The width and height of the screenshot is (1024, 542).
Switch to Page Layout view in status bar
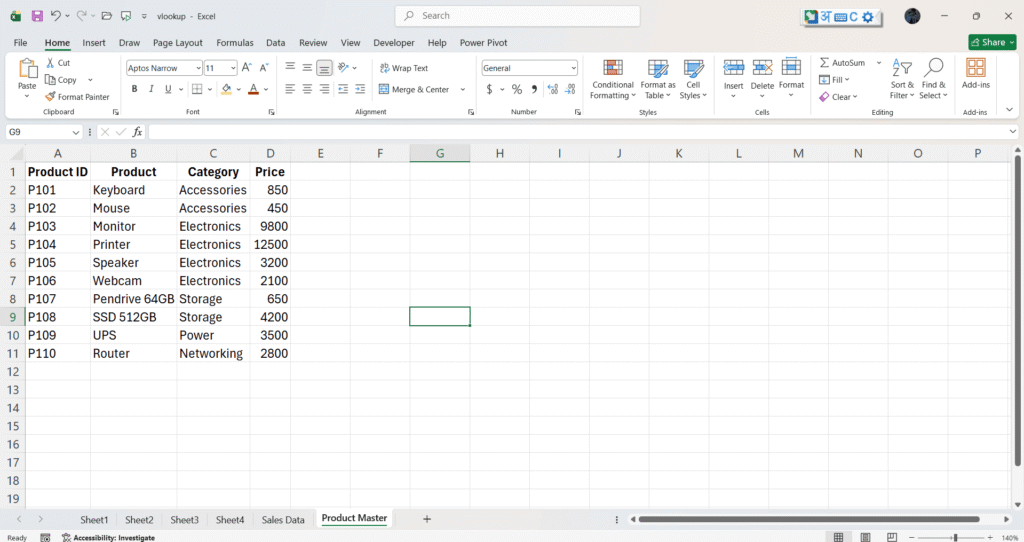point(865,537)
